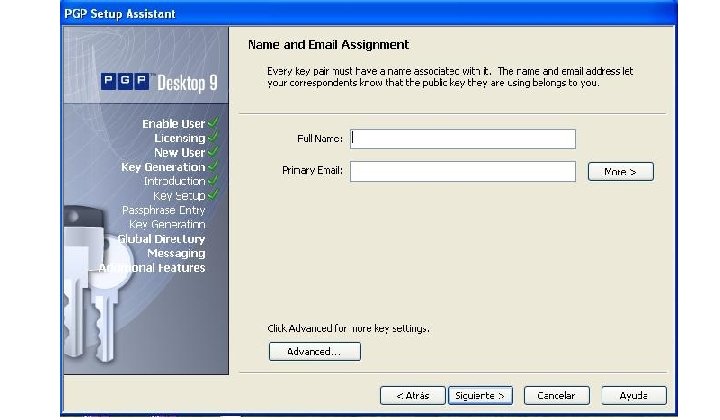The image size is (720, 420).
Task: Click the green checkmark beside Key Setup
Action: tap(213, 195)
